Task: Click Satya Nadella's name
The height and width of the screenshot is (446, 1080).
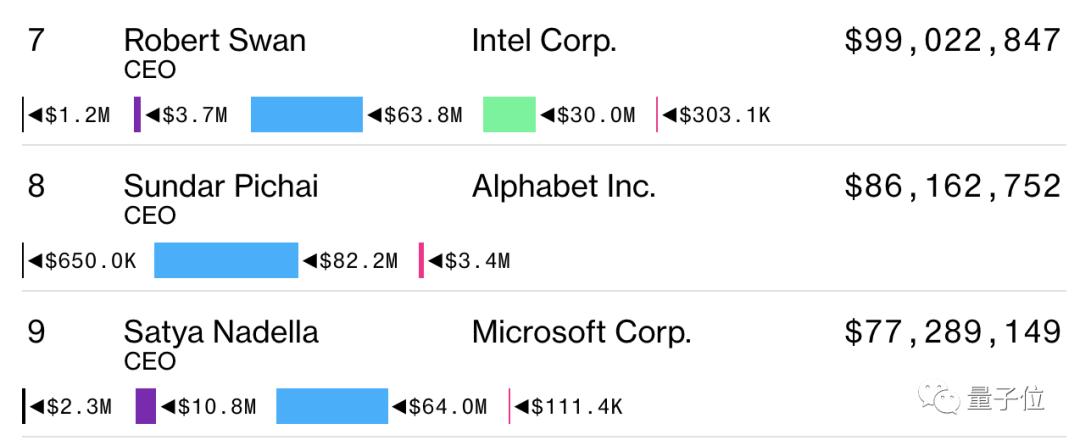Action: click(x=221, y=332)
